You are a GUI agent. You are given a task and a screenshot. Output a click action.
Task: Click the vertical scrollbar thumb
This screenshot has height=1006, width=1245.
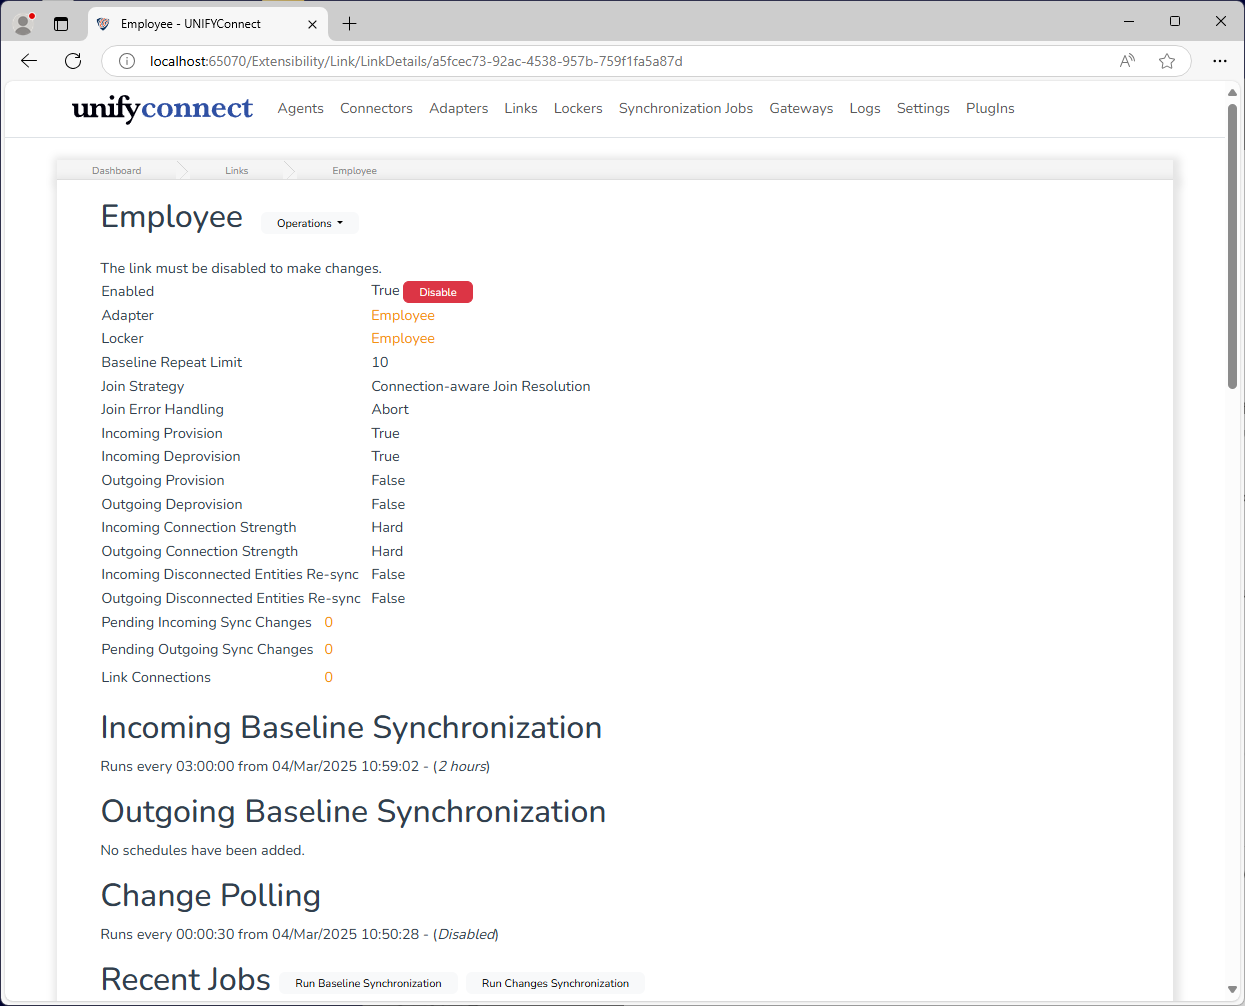(x=1232, y=245)
